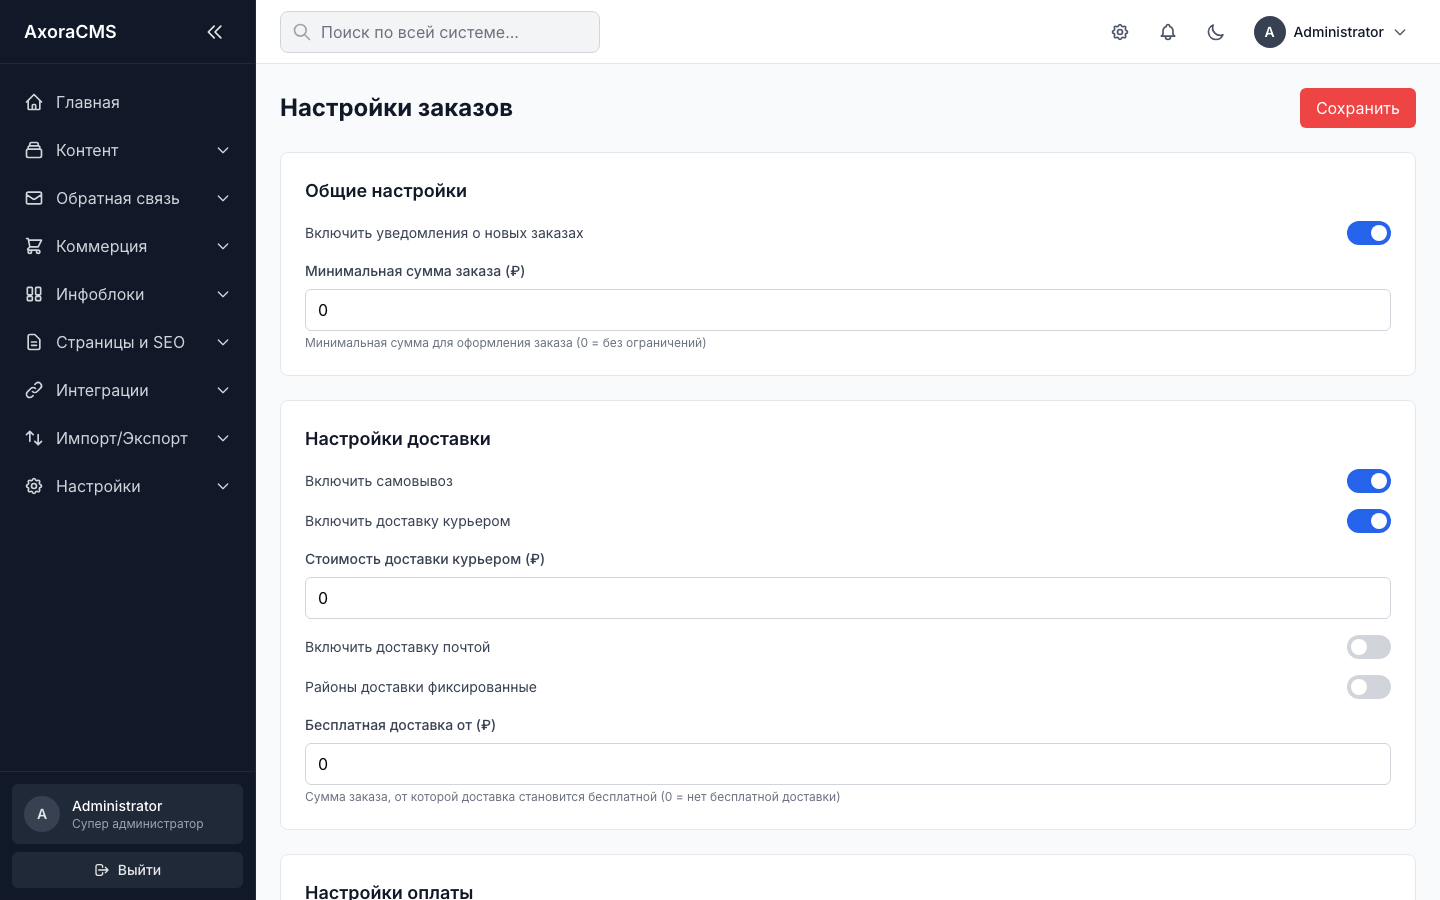Image resolution: width=1440 pixels, height=900 pixels.
Task: Click the Настройки доставки section heading
Action: (x=398, y=439)
